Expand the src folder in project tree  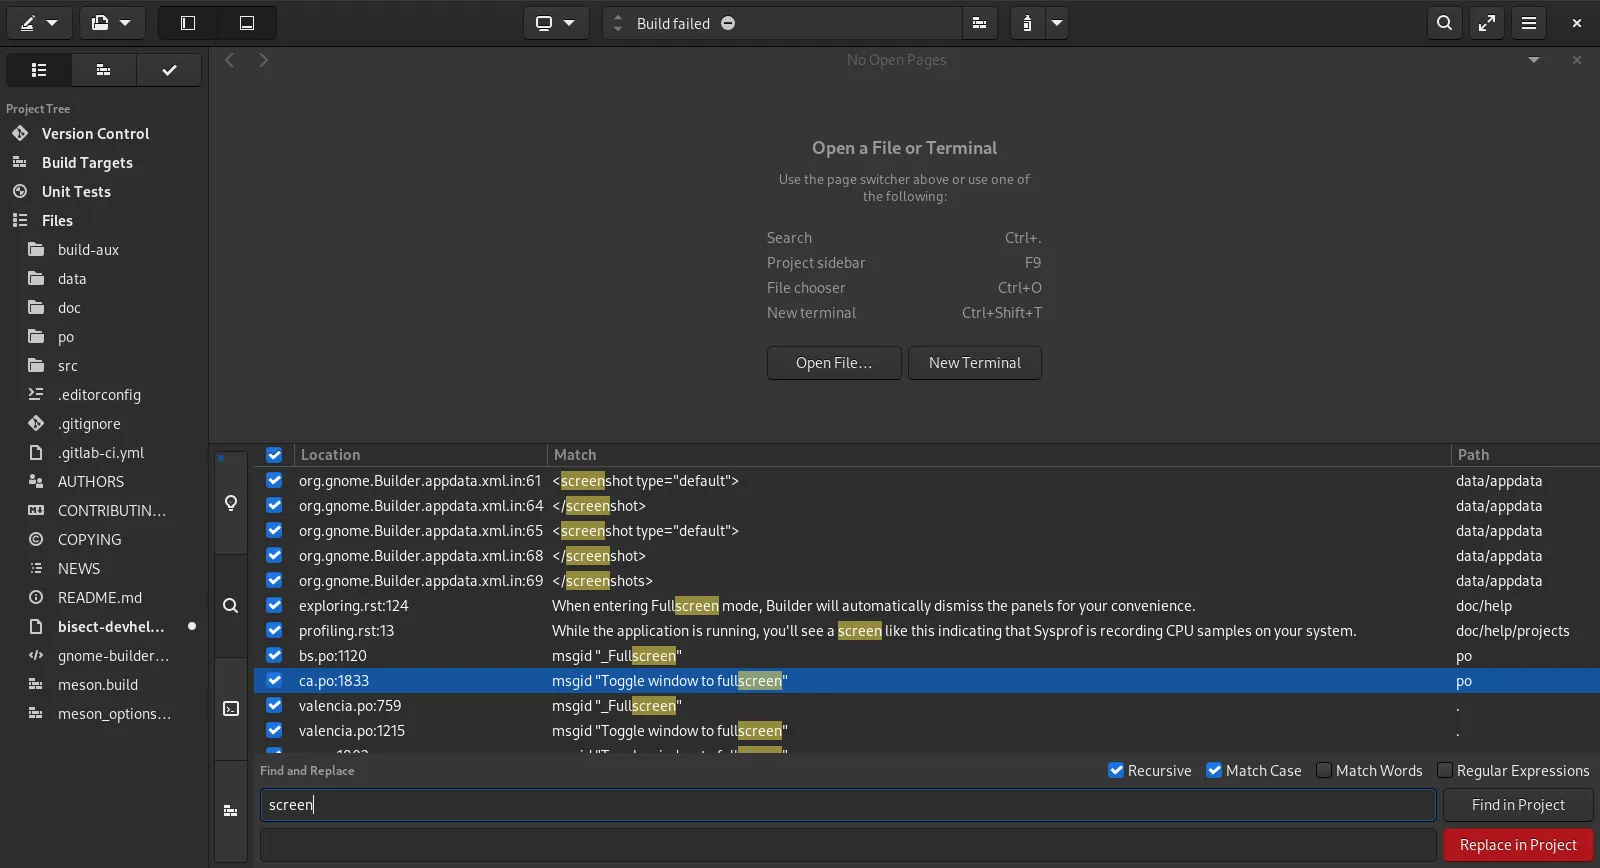68,366
